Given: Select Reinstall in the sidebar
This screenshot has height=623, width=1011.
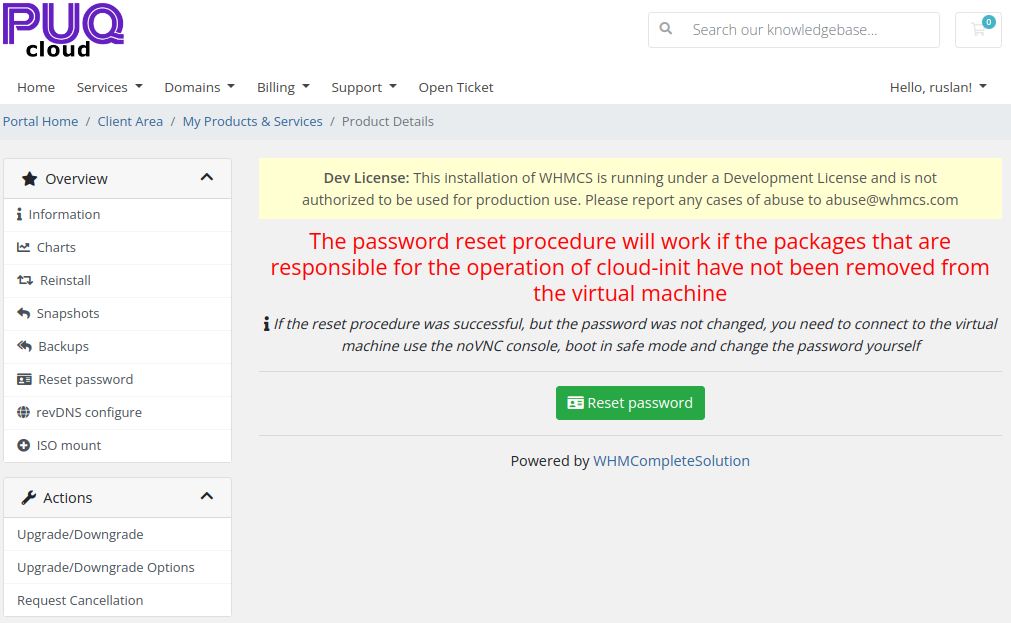Looking at the screenshot, I should pos(117,281).
